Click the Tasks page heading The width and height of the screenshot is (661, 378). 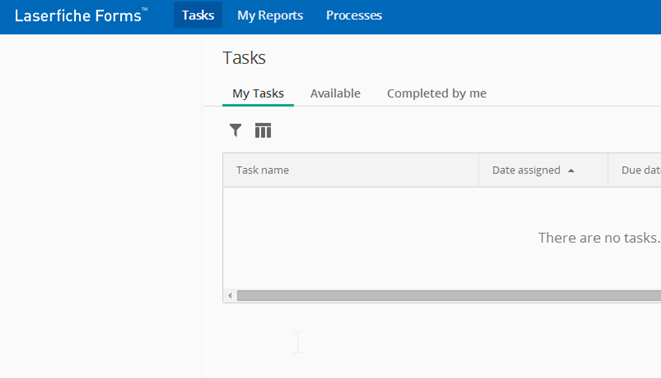point(244,58)
